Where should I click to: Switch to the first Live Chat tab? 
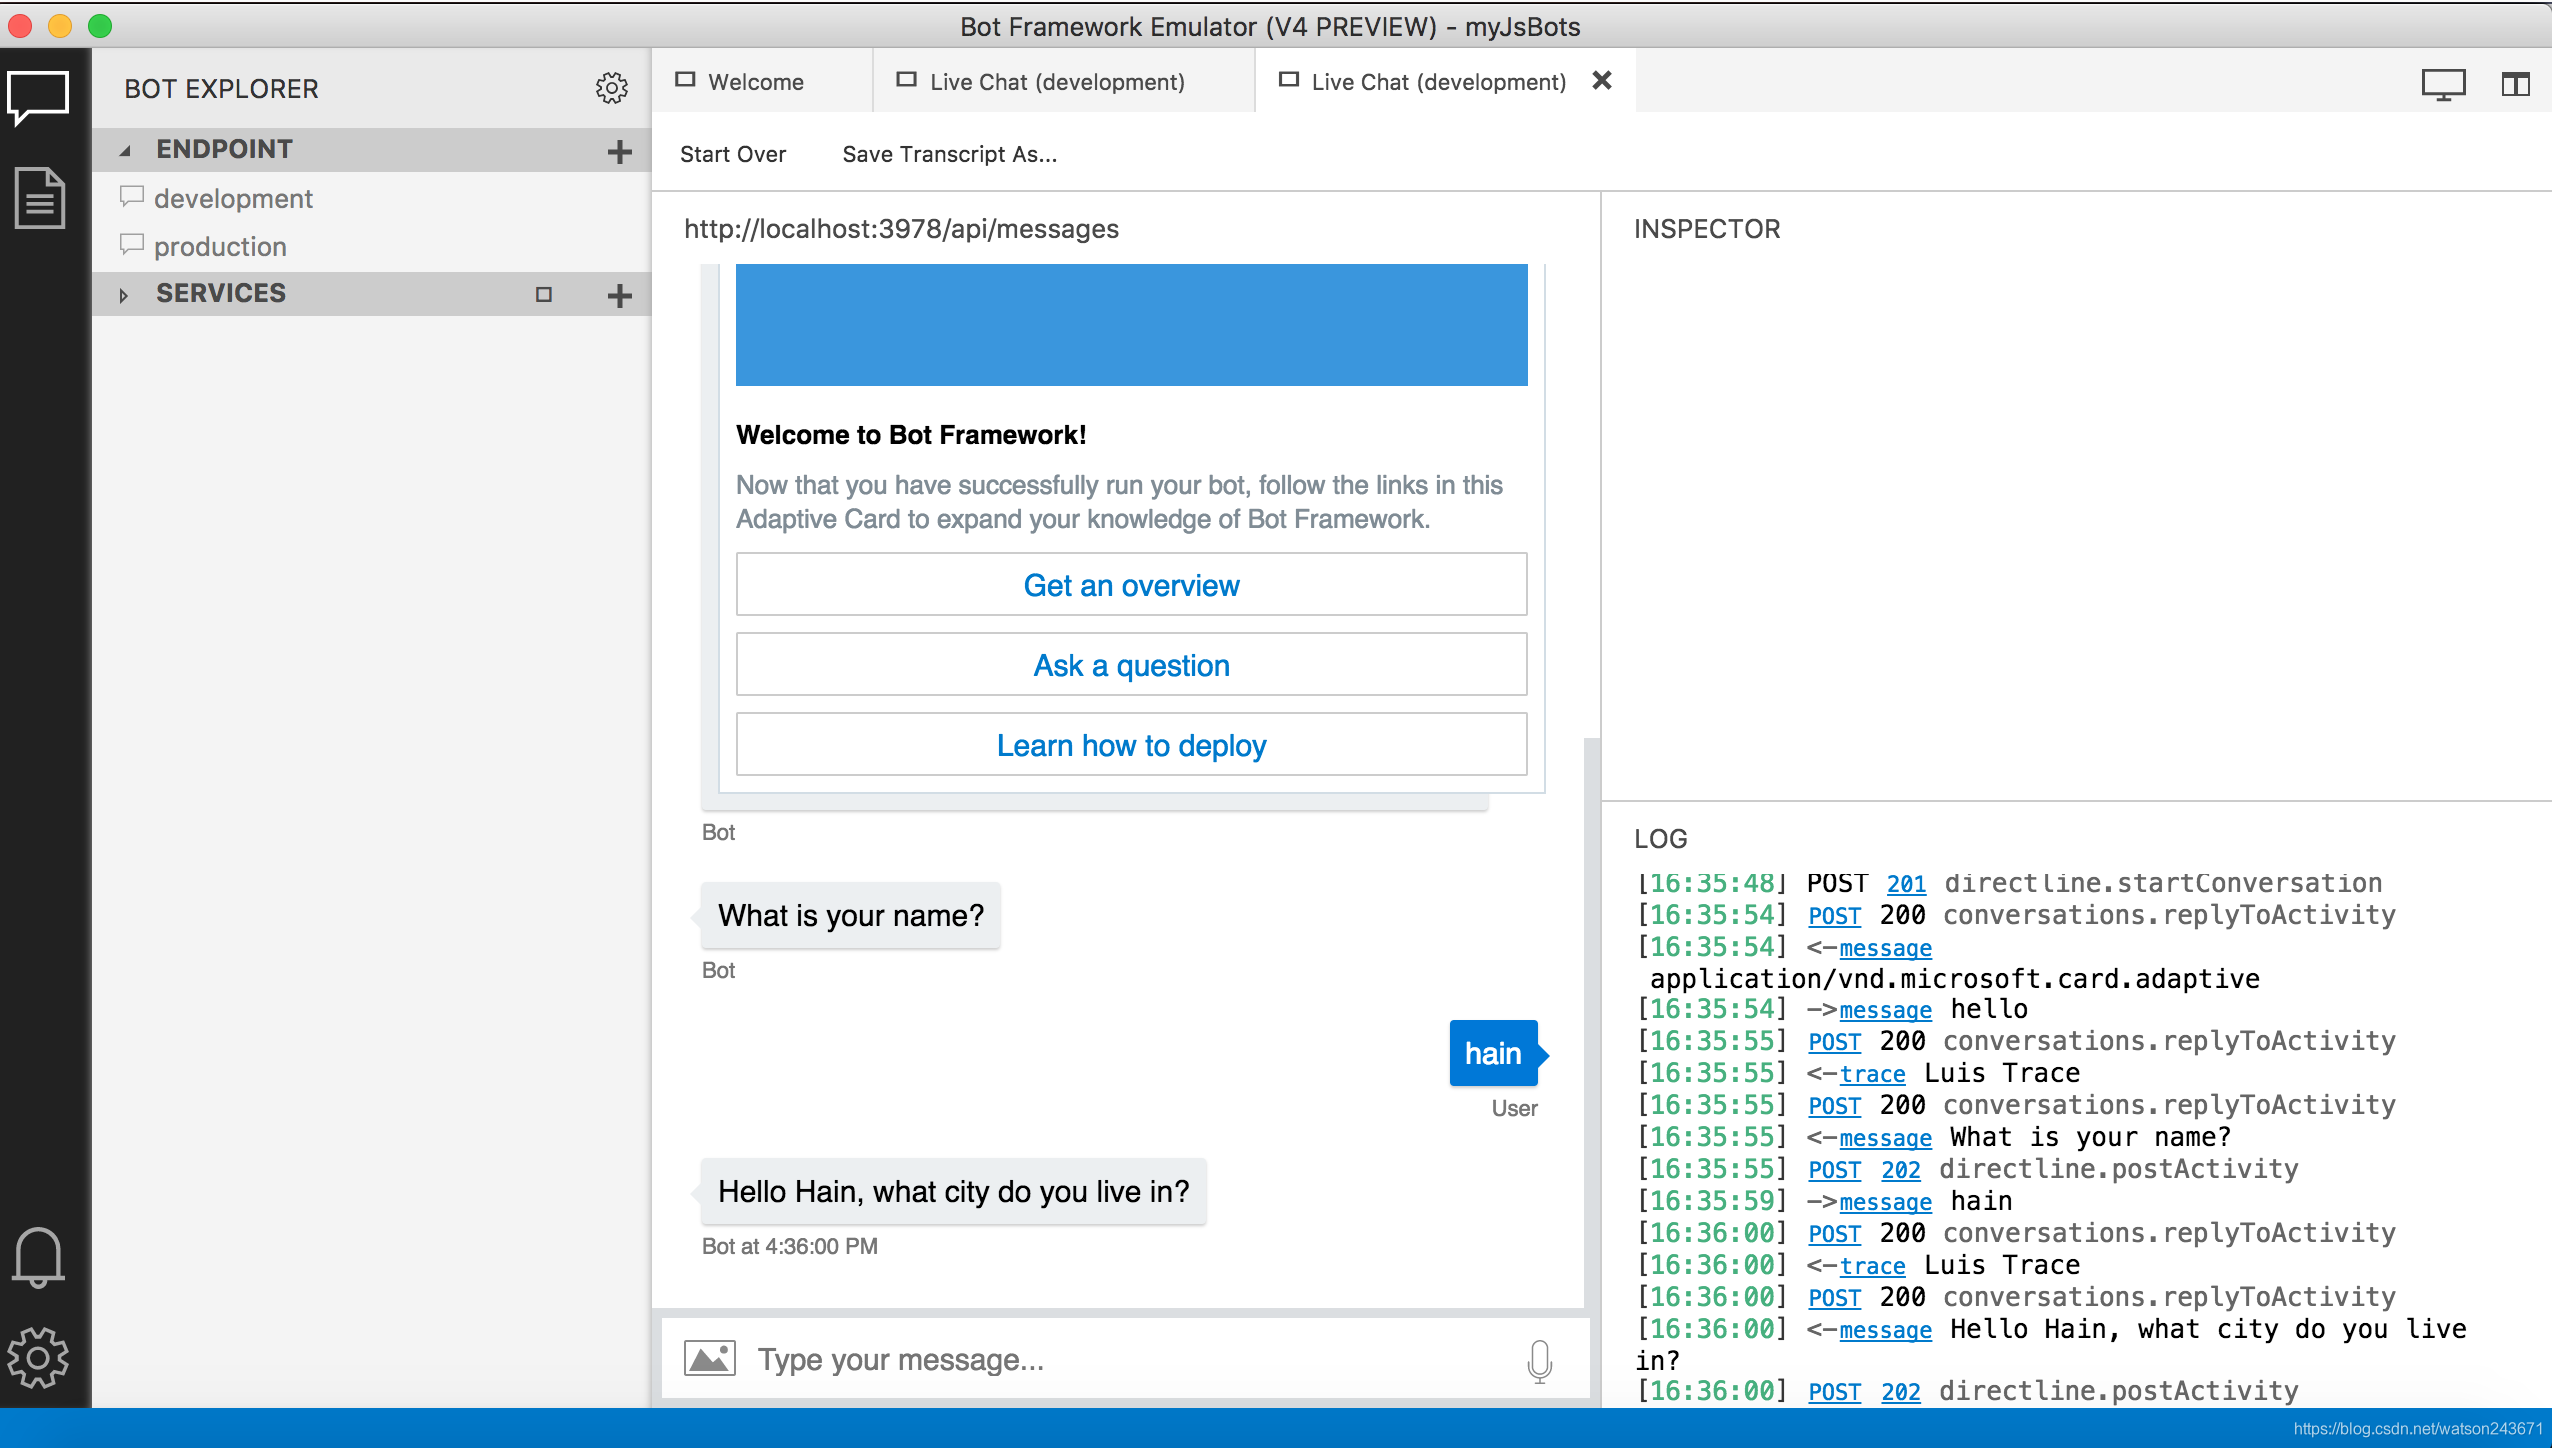pyautogui.click(x=1056, y=82)
